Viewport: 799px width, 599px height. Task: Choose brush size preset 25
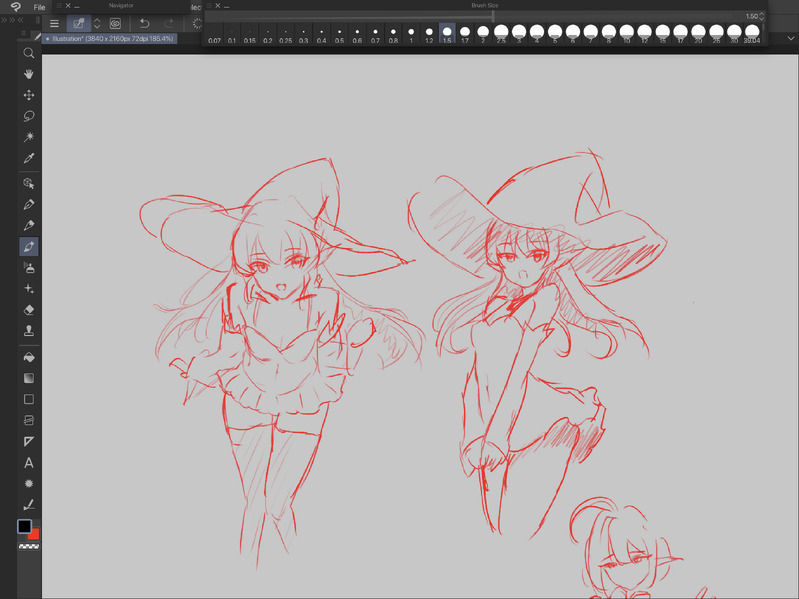point(716,34)
